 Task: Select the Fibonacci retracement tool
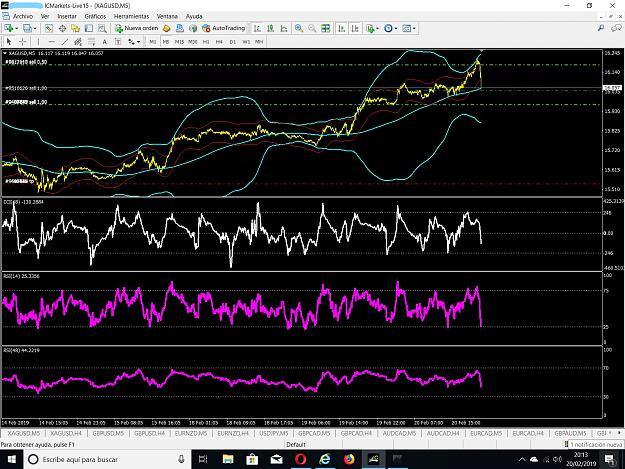tap(92, 41)
